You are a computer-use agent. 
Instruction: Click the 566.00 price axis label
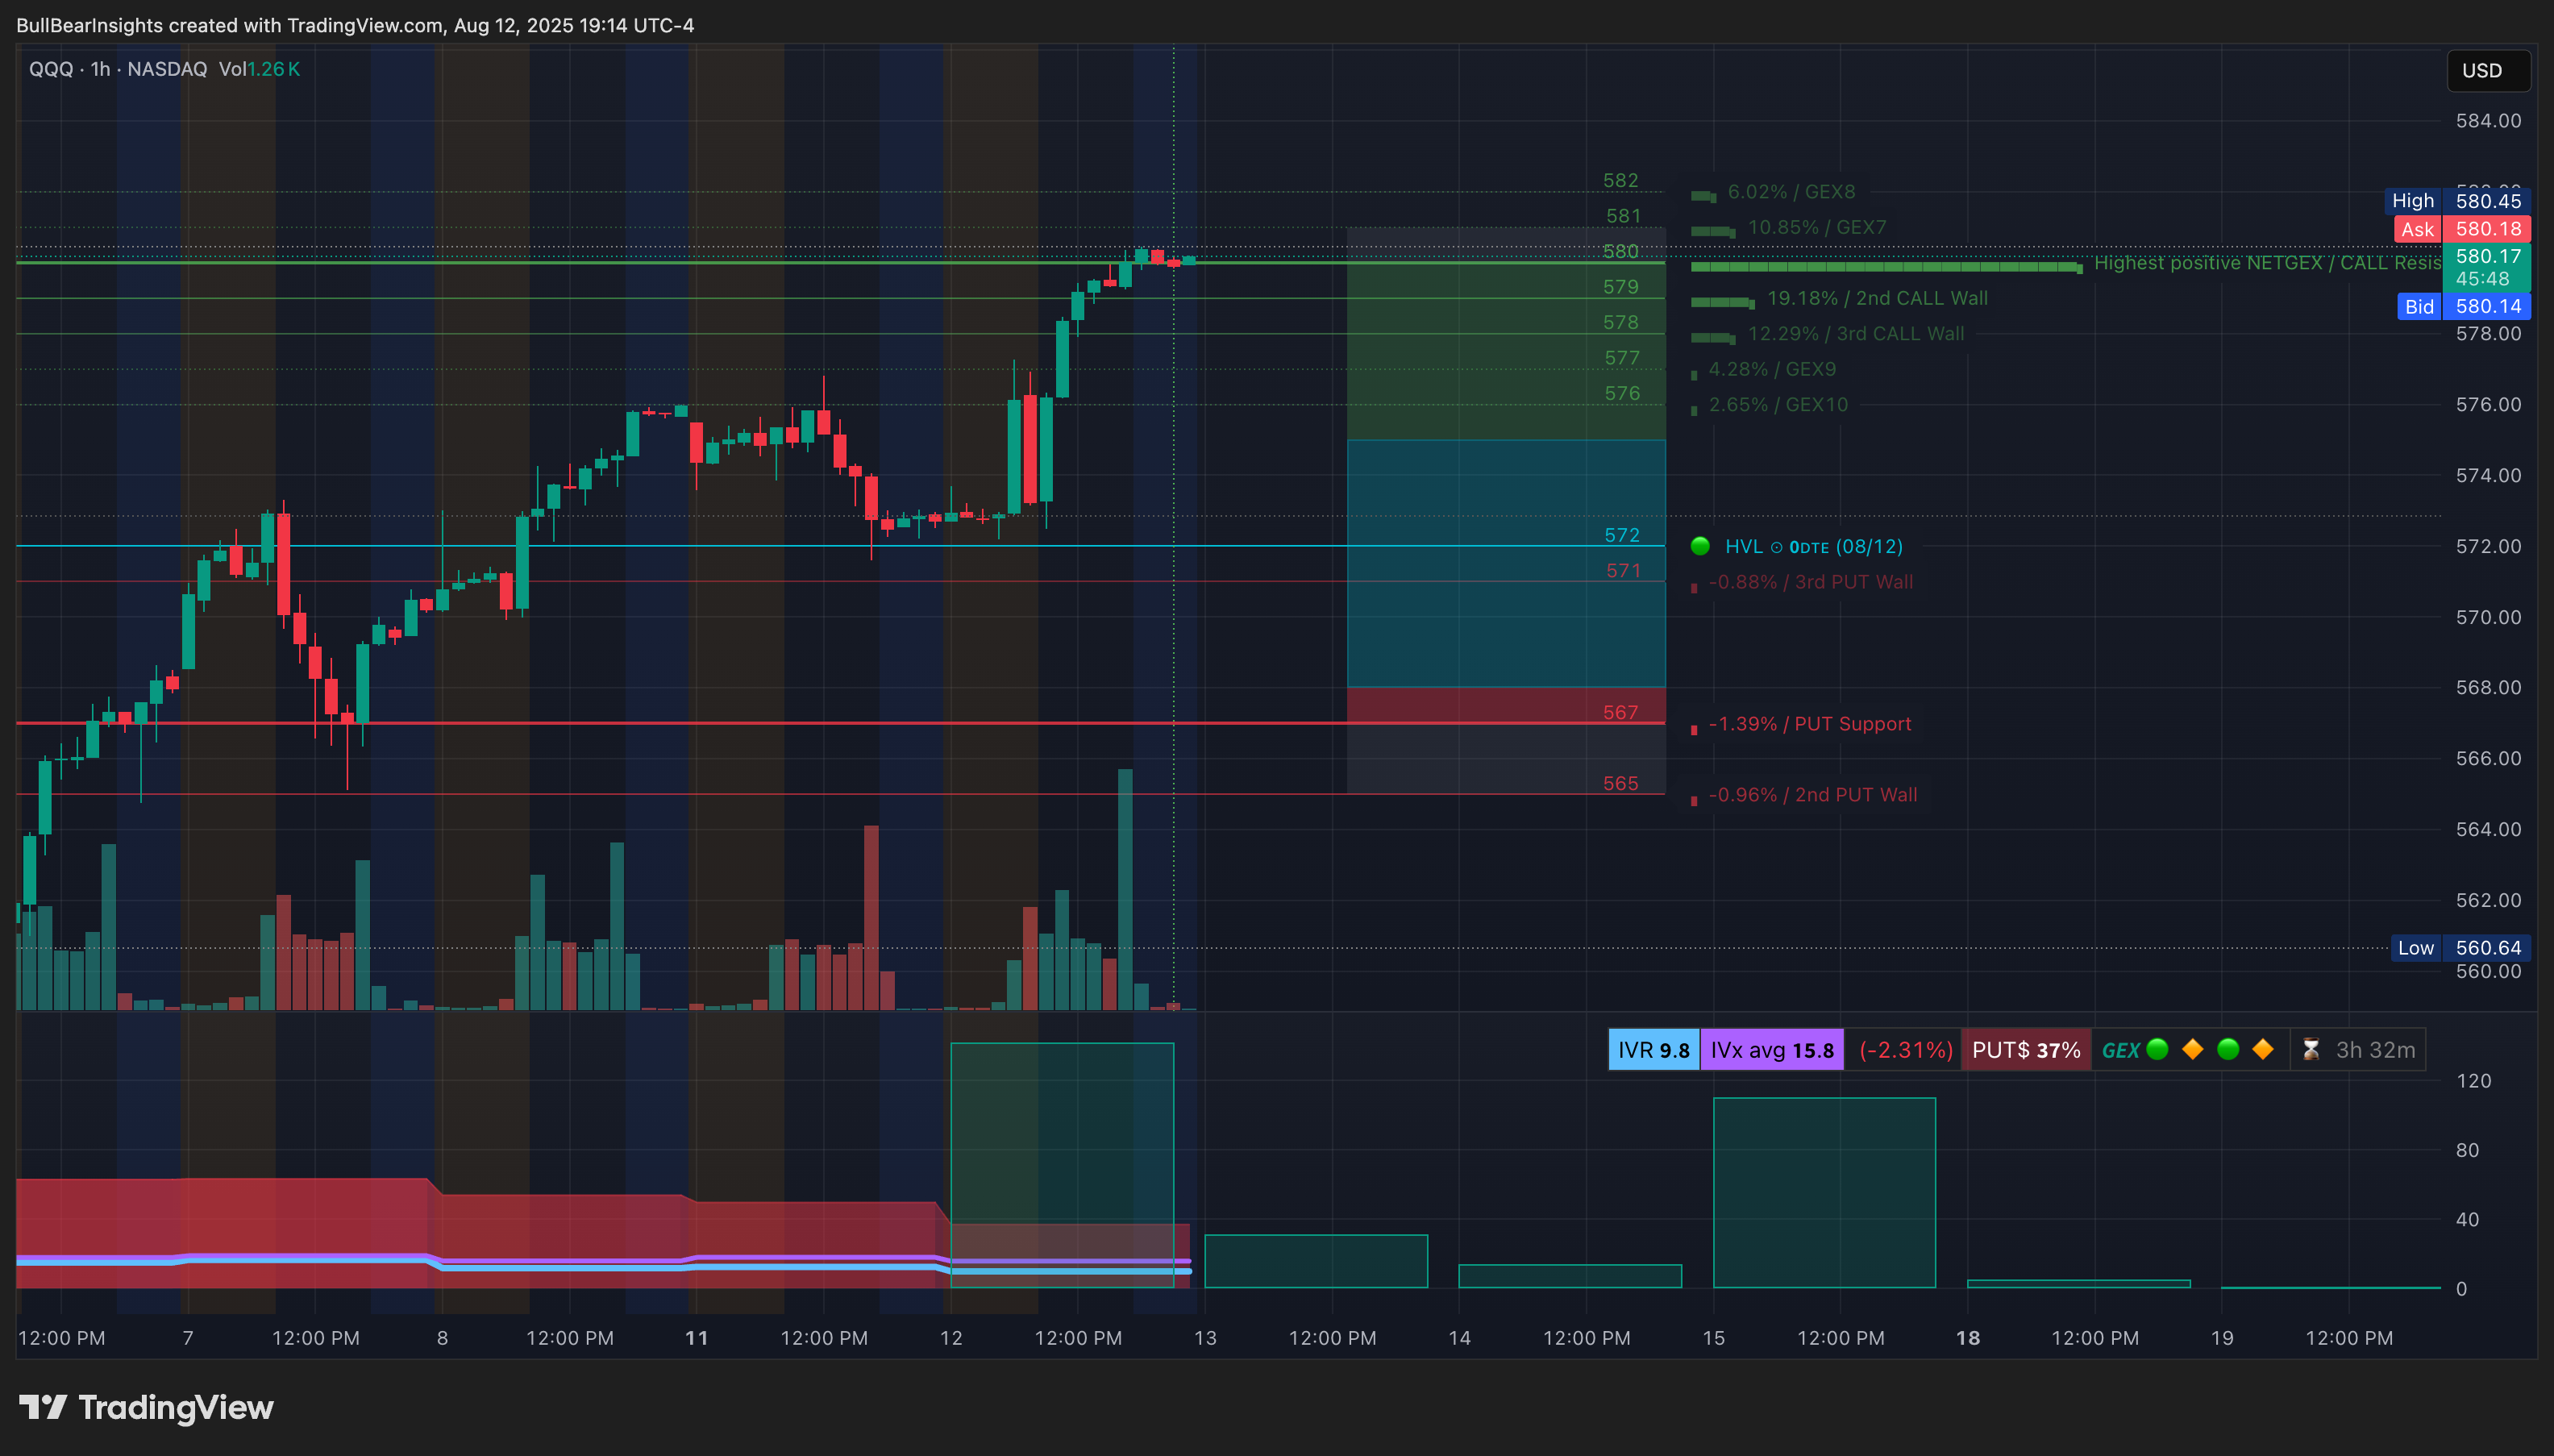2488,758
